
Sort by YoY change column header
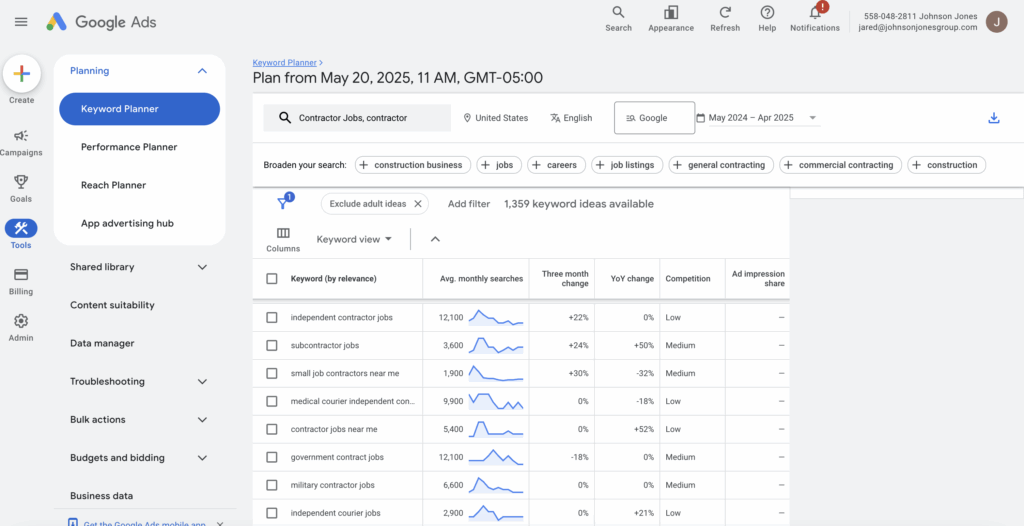tap(632, 279)
